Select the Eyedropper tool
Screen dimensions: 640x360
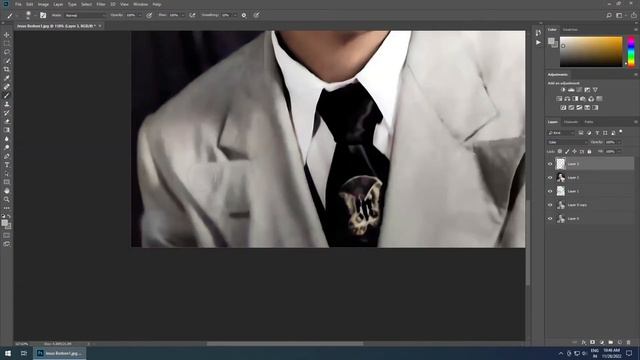coord(7,78)
